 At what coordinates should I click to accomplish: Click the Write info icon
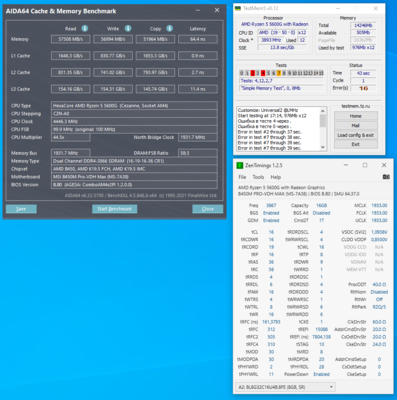tap(128, 29)
